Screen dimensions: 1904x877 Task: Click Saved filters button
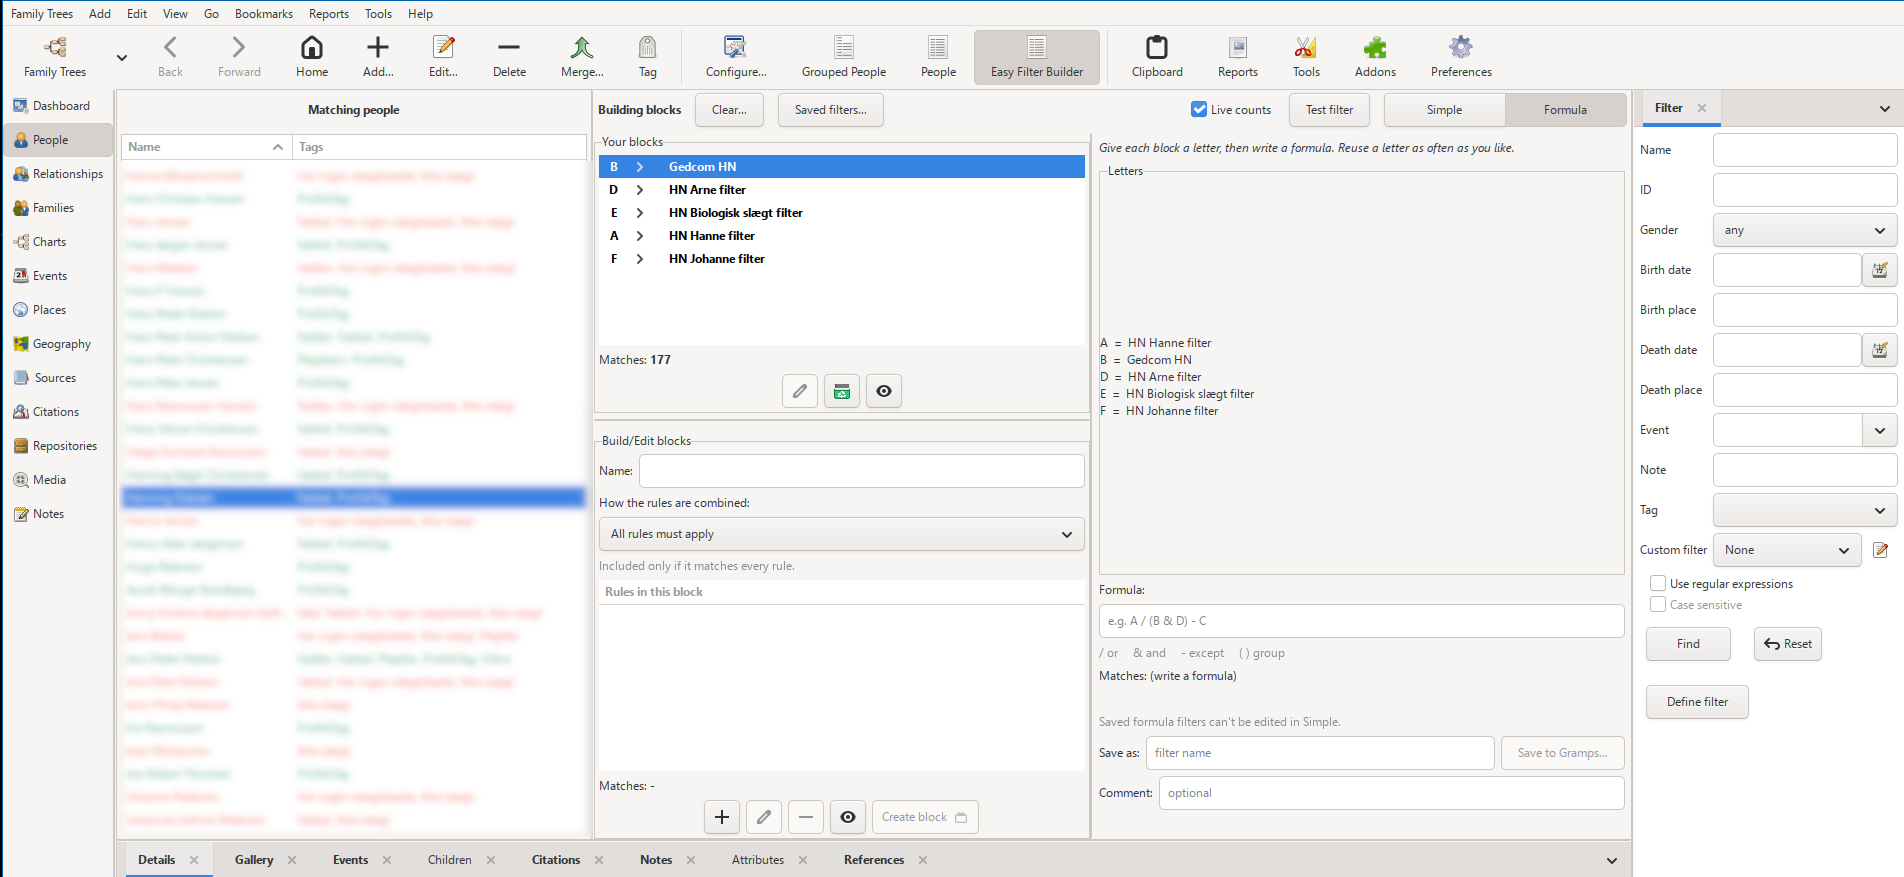[830, 110]
